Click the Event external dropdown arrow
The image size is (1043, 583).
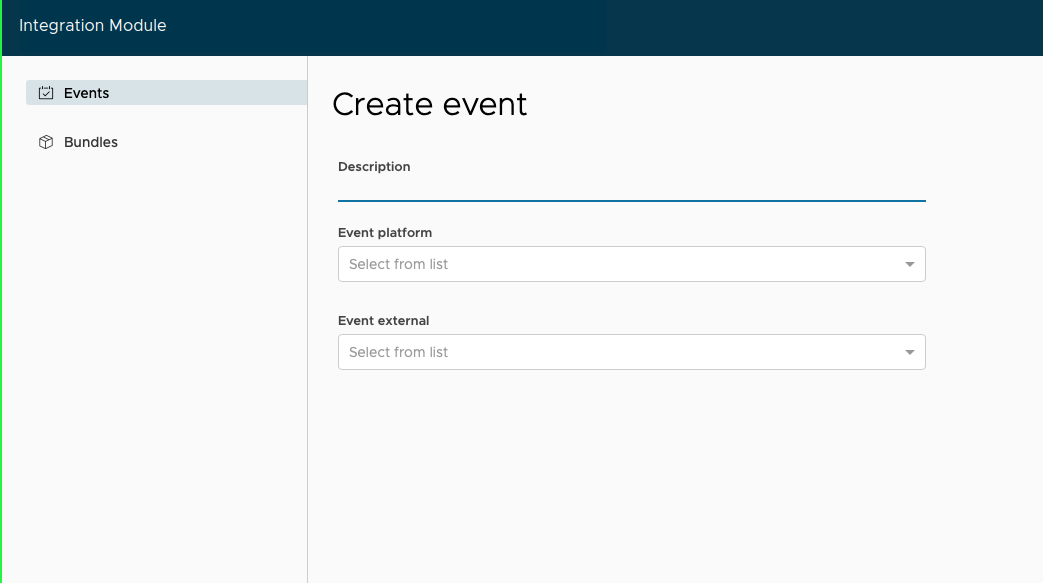click(909, 352)
